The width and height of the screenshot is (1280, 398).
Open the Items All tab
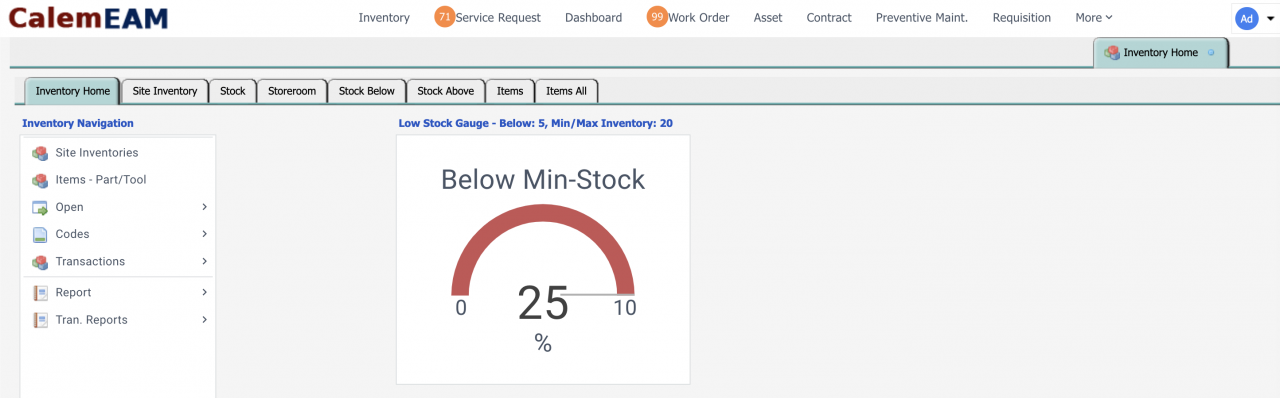tap(566, 91)
